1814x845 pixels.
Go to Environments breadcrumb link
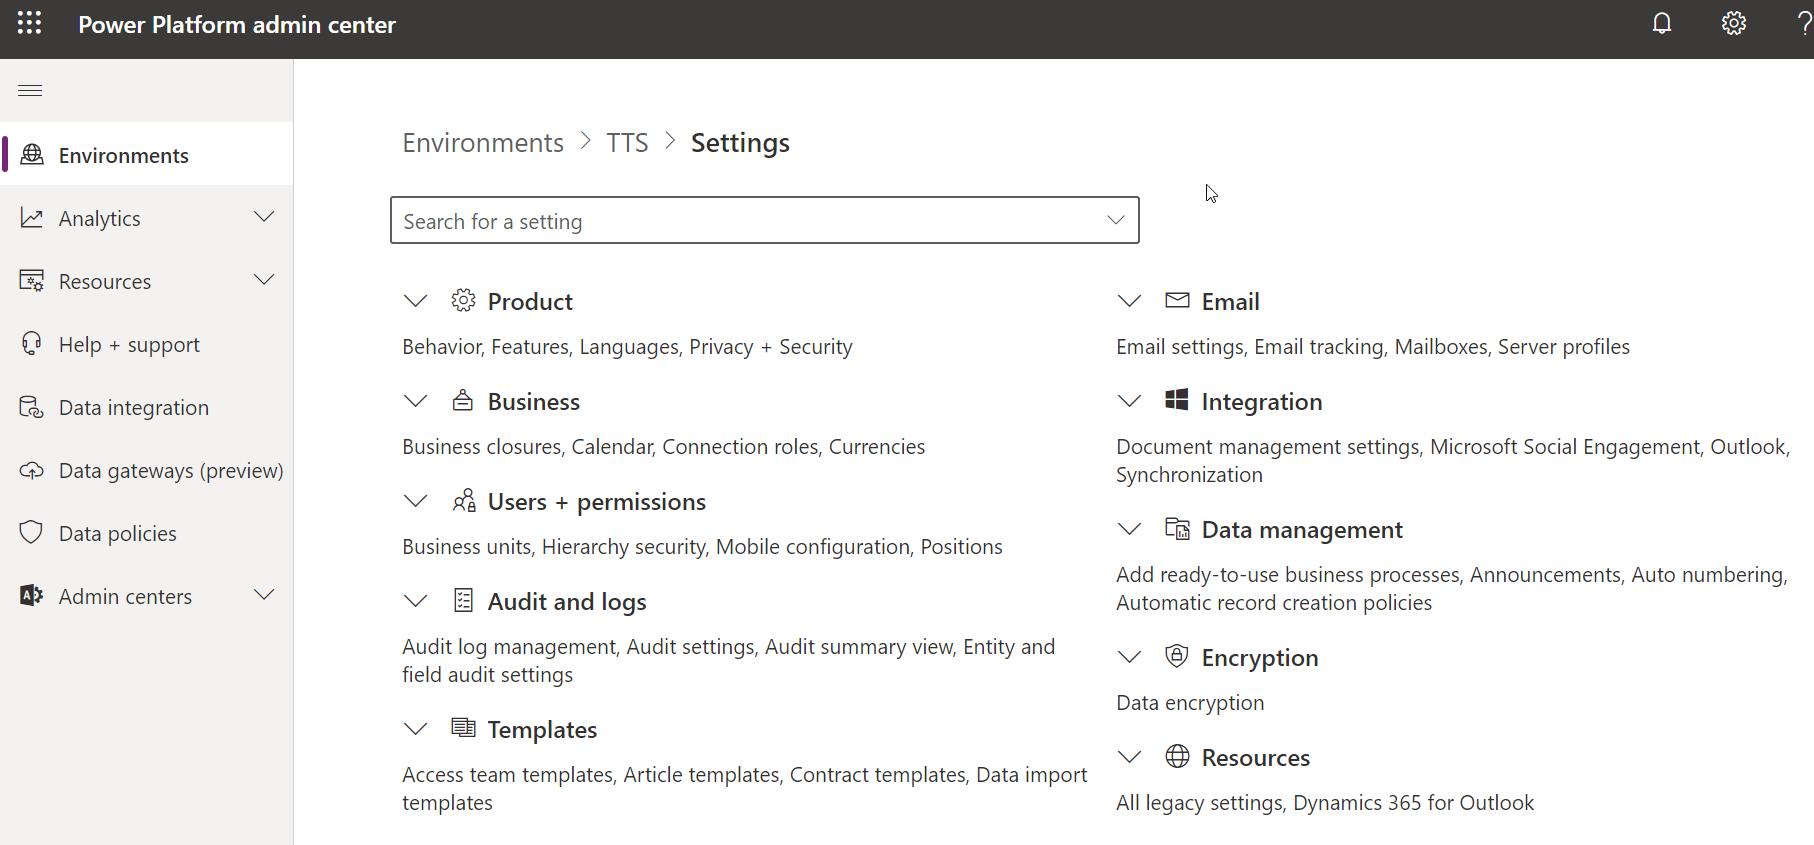tap(483, 142)
